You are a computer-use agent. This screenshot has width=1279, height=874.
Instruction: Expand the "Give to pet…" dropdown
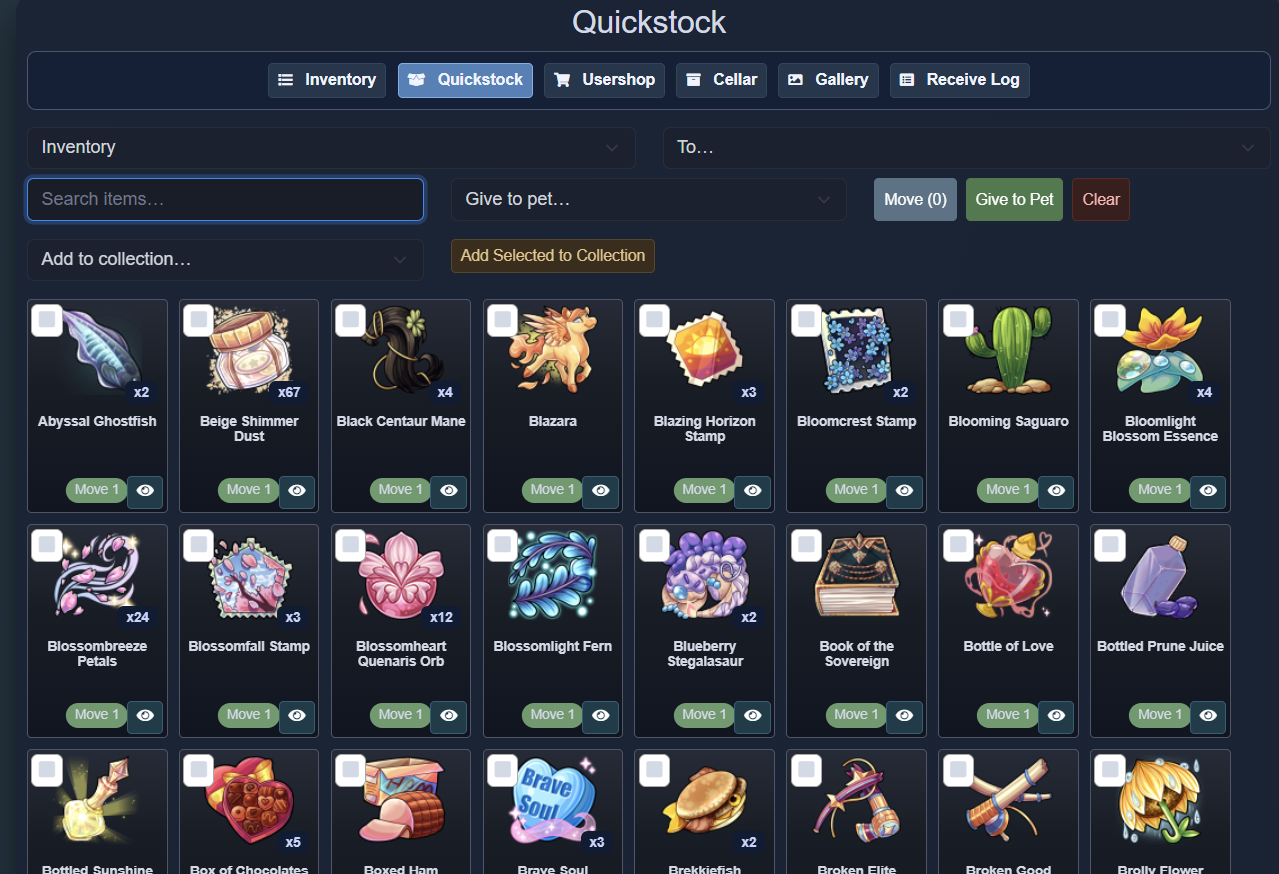(648, 200)
